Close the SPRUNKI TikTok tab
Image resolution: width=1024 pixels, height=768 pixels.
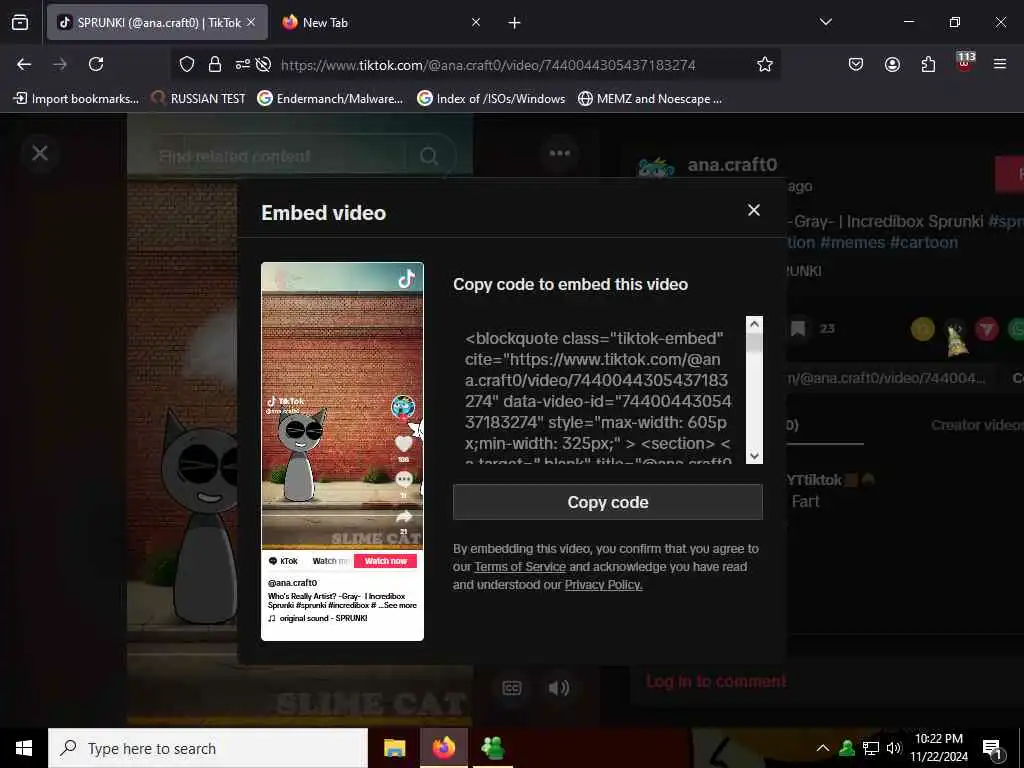click(x=251, y=22)
